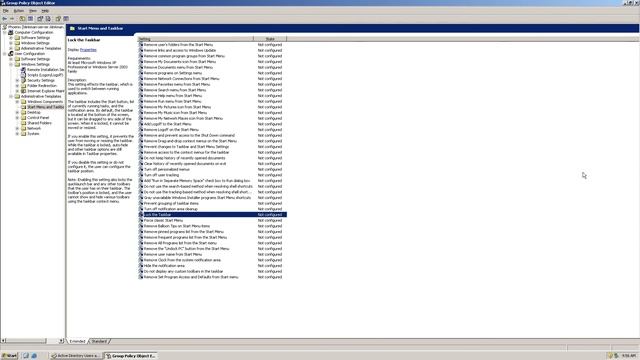This screenshot has height=360, width=640.
Task: Sort by the State column header
Action: coord(270,39)
